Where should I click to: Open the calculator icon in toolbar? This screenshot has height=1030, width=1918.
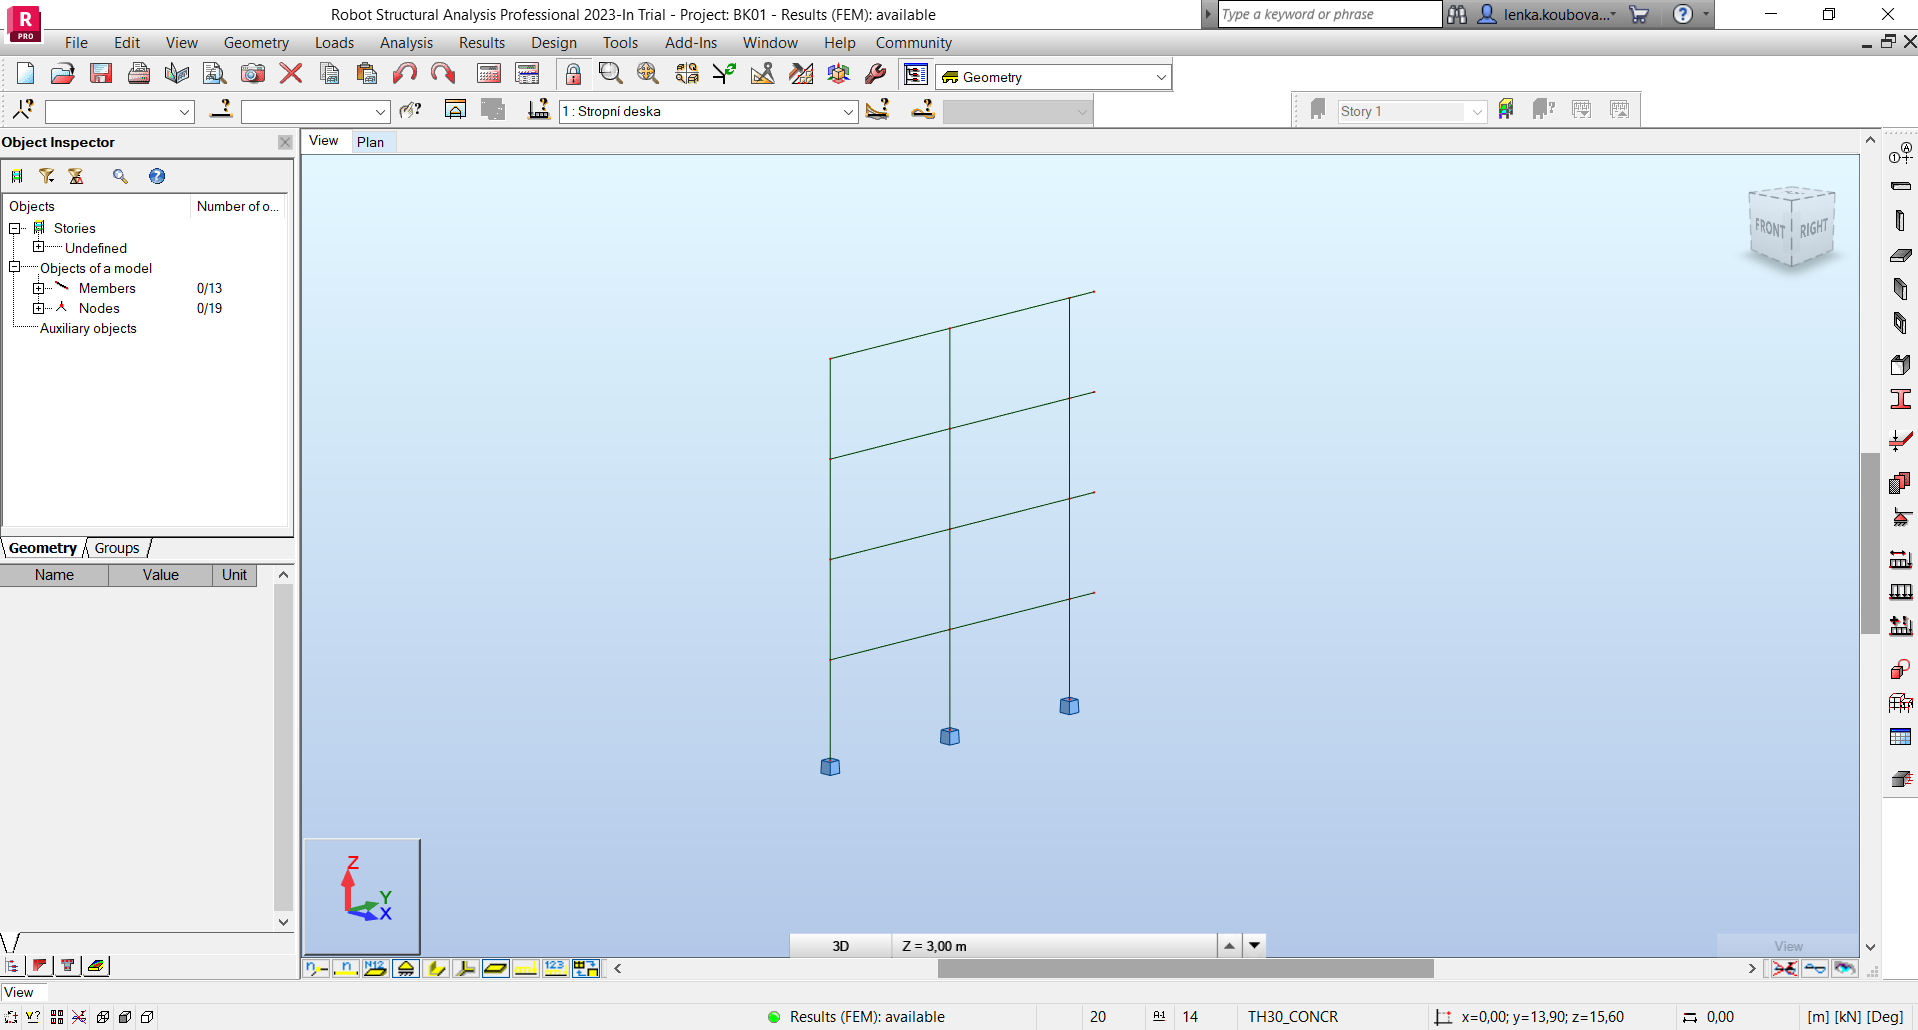[488, 73]
